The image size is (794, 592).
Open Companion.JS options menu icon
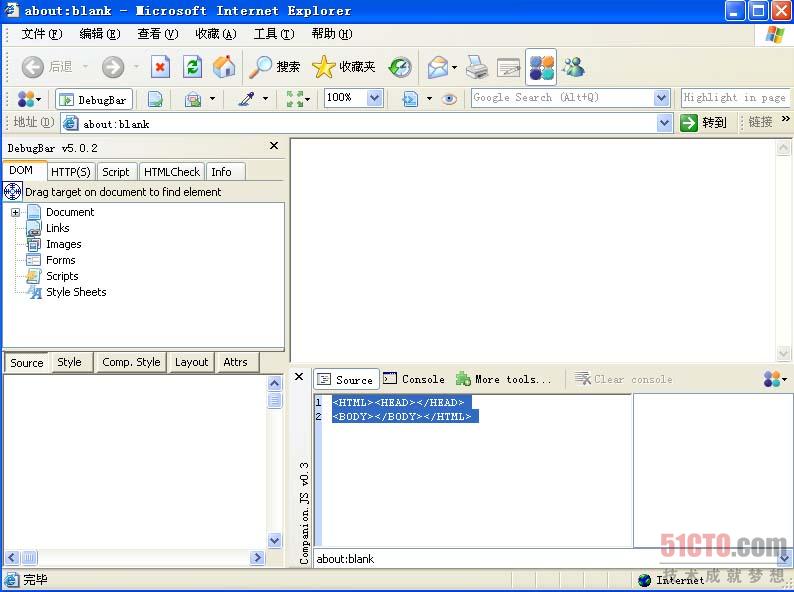pyautogui.click(x=775, y=379)
